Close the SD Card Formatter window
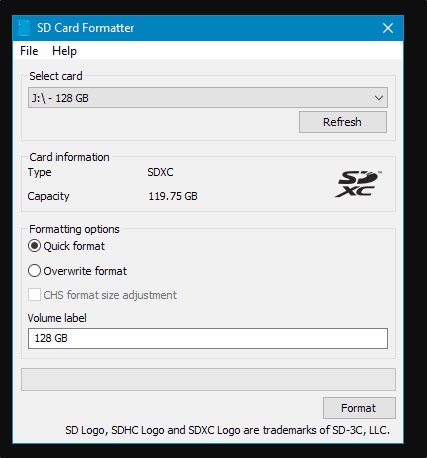Image resolution: width=427 pixels, height=458 pixels. [x=388, y=28]
